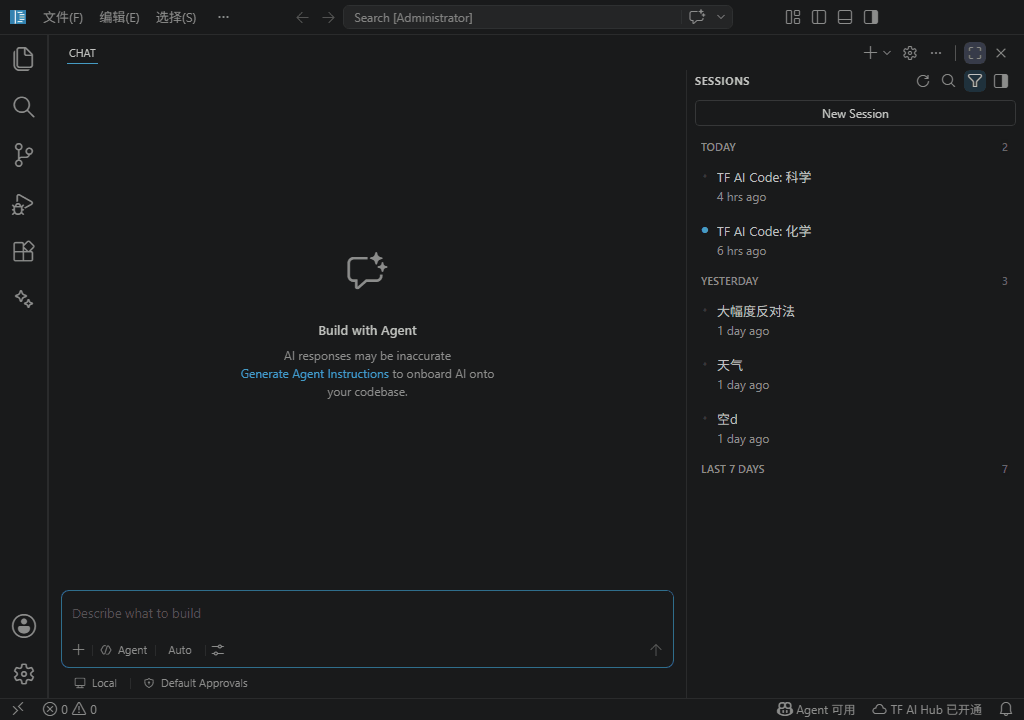Image resolution: width=1024 pixels, height=720 pixels.
Task: Open the Accounts icon in activity bar
Action: tap(24, 626)
